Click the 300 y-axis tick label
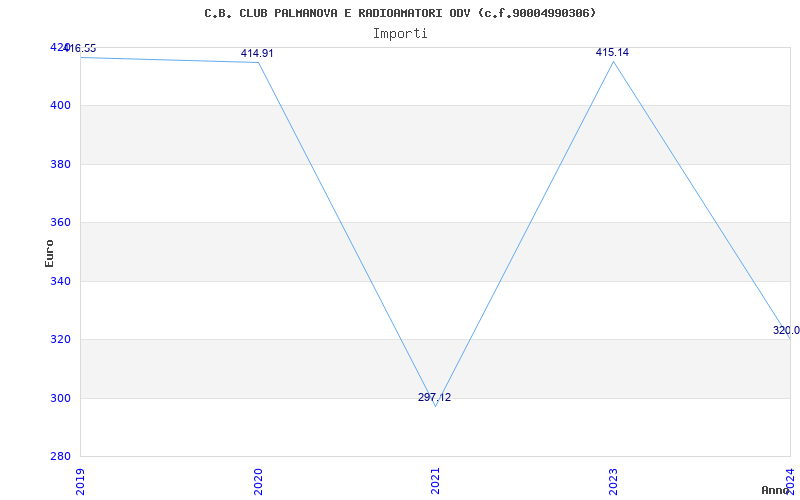This screenshot has height=500, width=800. tap(59, 398)
